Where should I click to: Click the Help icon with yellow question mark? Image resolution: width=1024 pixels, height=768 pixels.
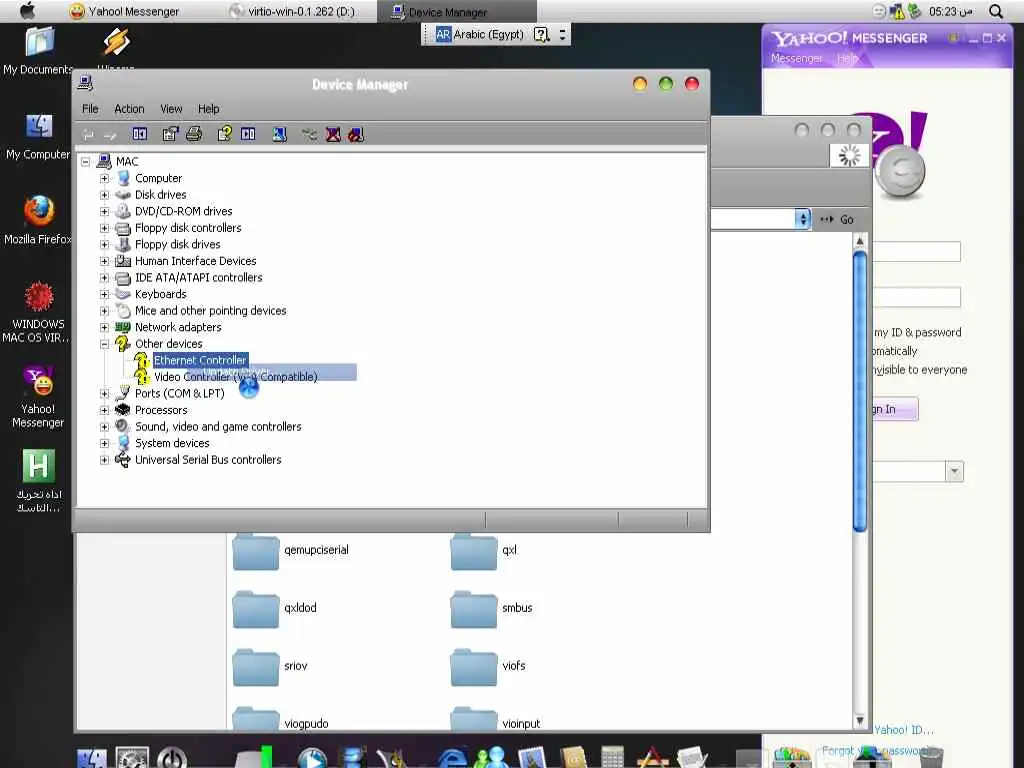pyautogui.click(x=224, y=135)
